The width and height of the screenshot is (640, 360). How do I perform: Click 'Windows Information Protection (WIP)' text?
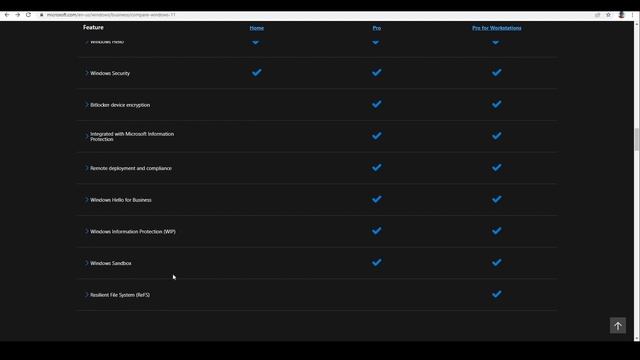133,231
